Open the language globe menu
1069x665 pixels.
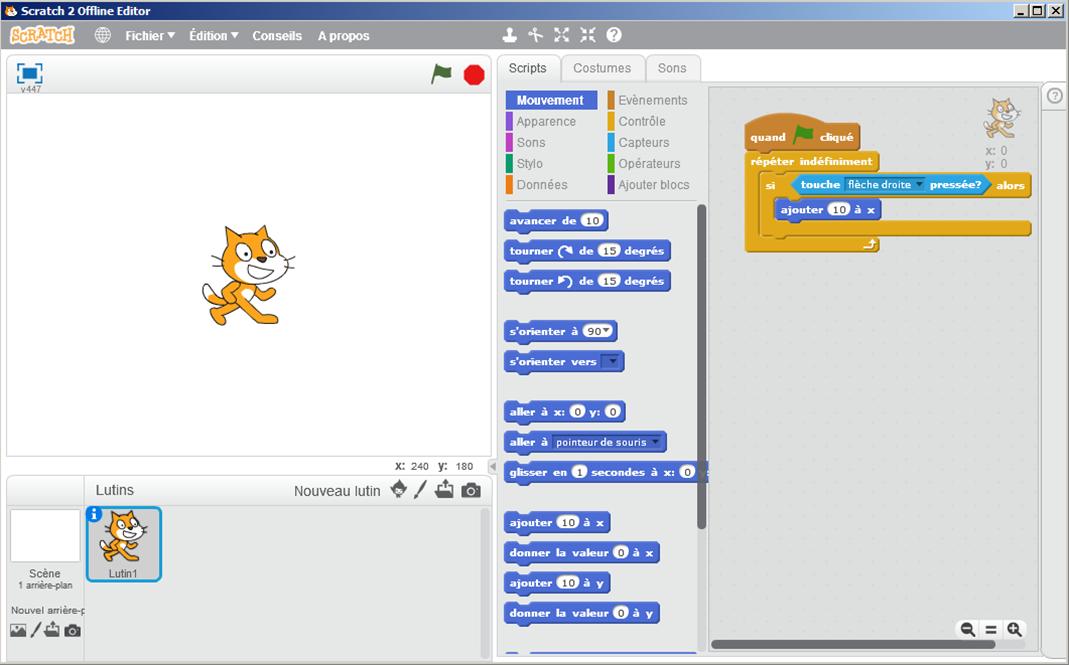pos(103,35)
